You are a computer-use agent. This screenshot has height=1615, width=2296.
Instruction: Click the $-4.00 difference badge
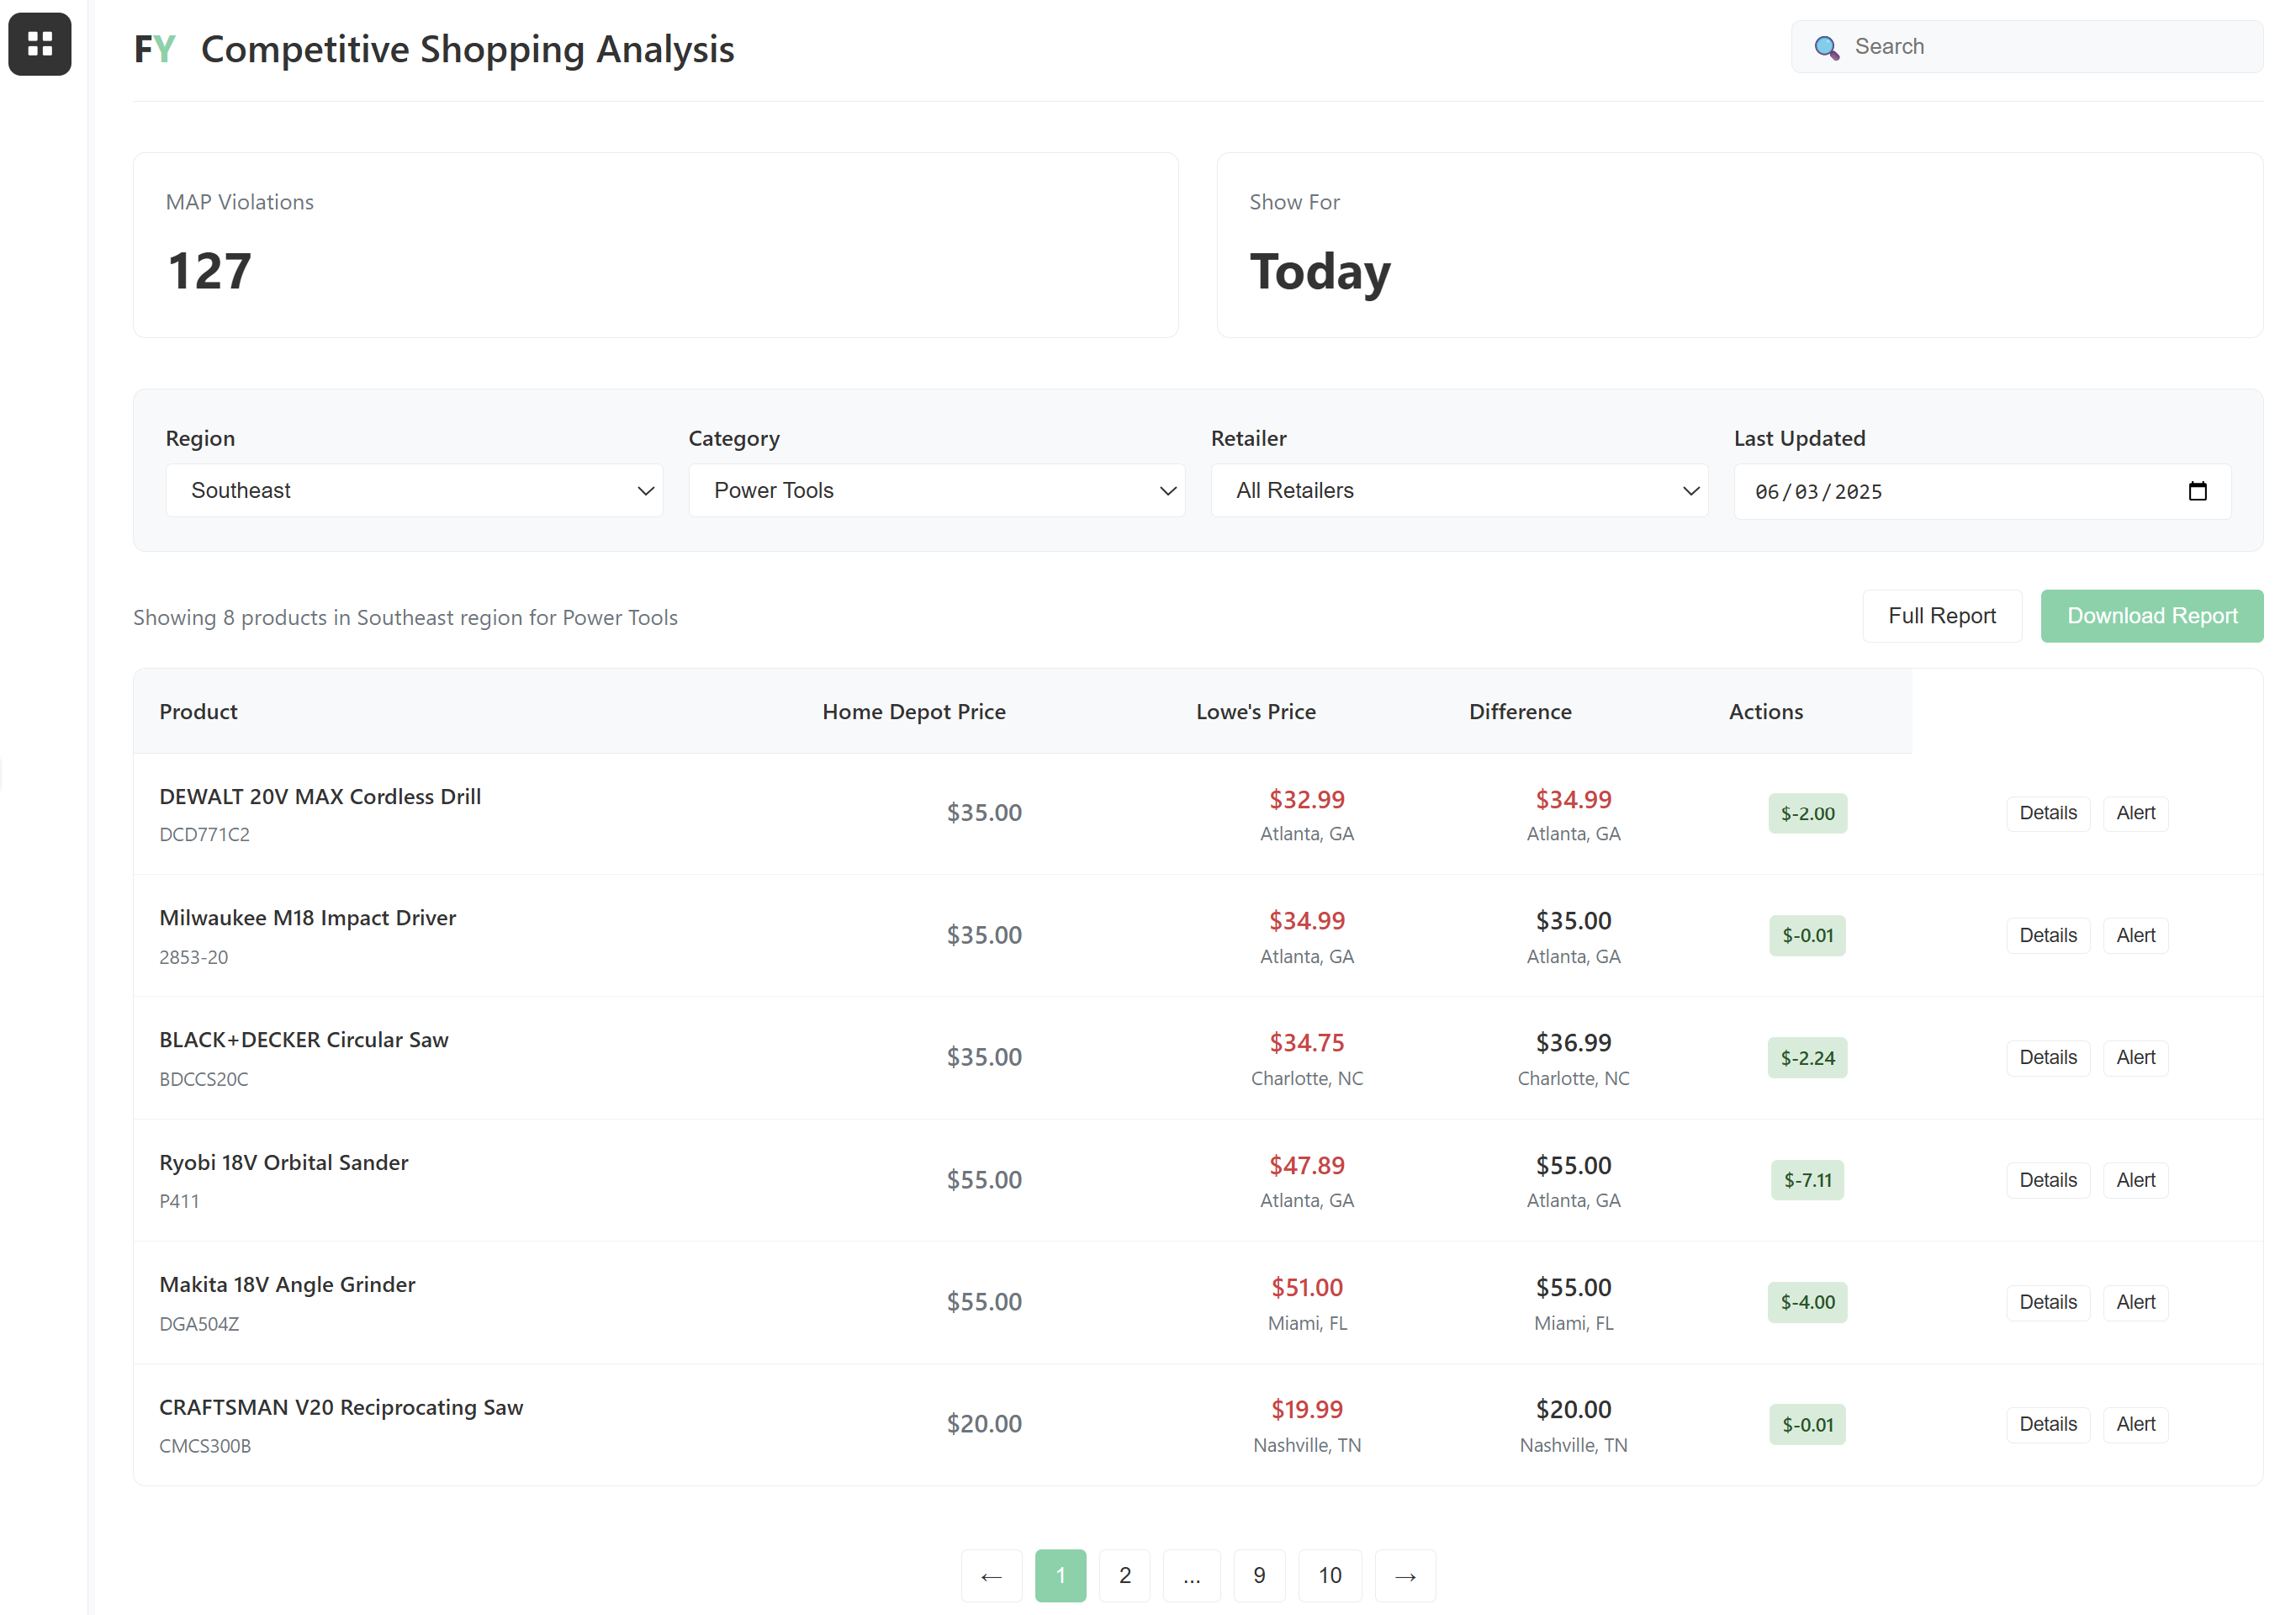tap(1807, 1303)
